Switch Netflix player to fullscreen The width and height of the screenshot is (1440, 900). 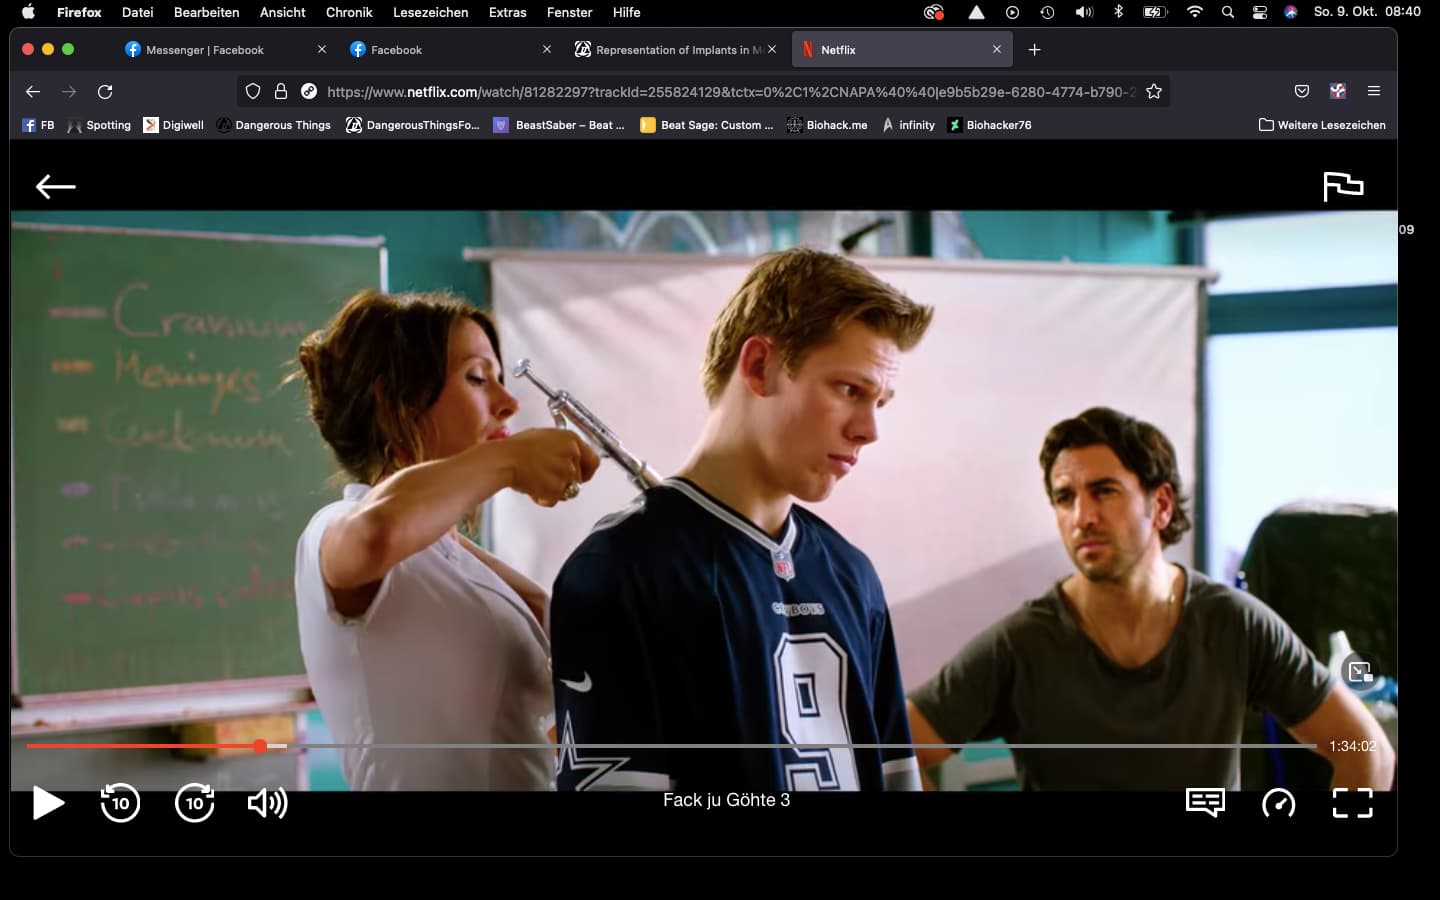[x=1352, y=803]
